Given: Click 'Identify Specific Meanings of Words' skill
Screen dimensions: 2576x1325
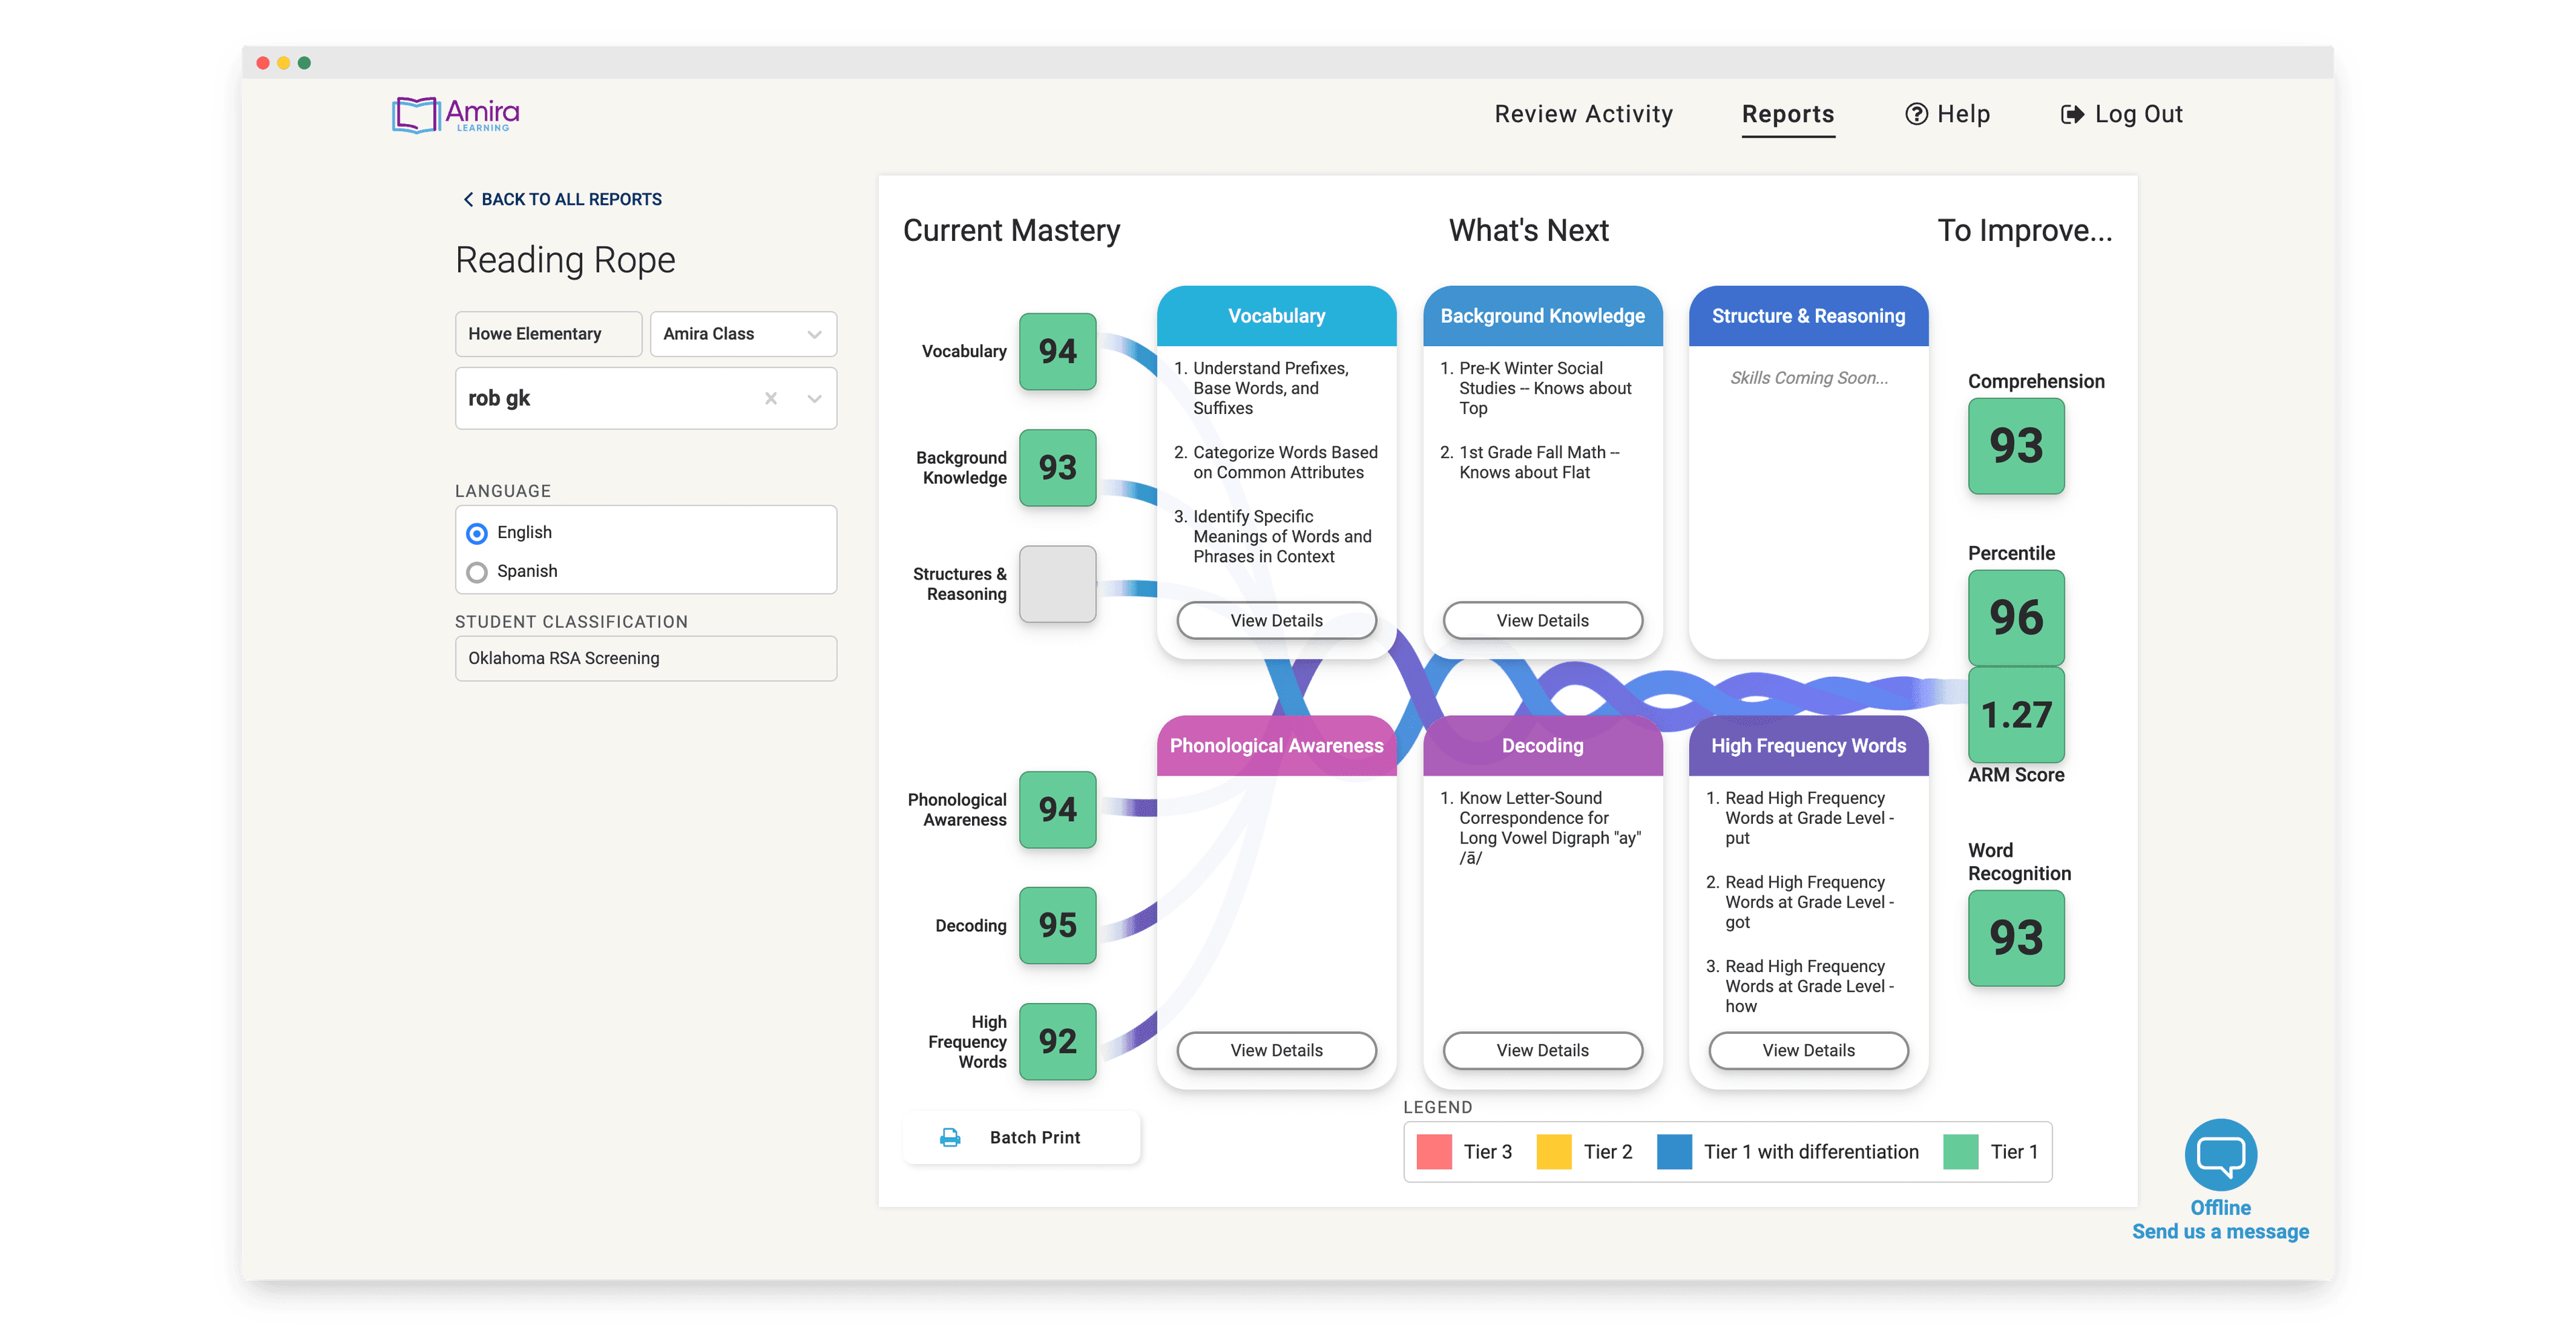Looking at the screenshot, I should [x=1281, y=536].
